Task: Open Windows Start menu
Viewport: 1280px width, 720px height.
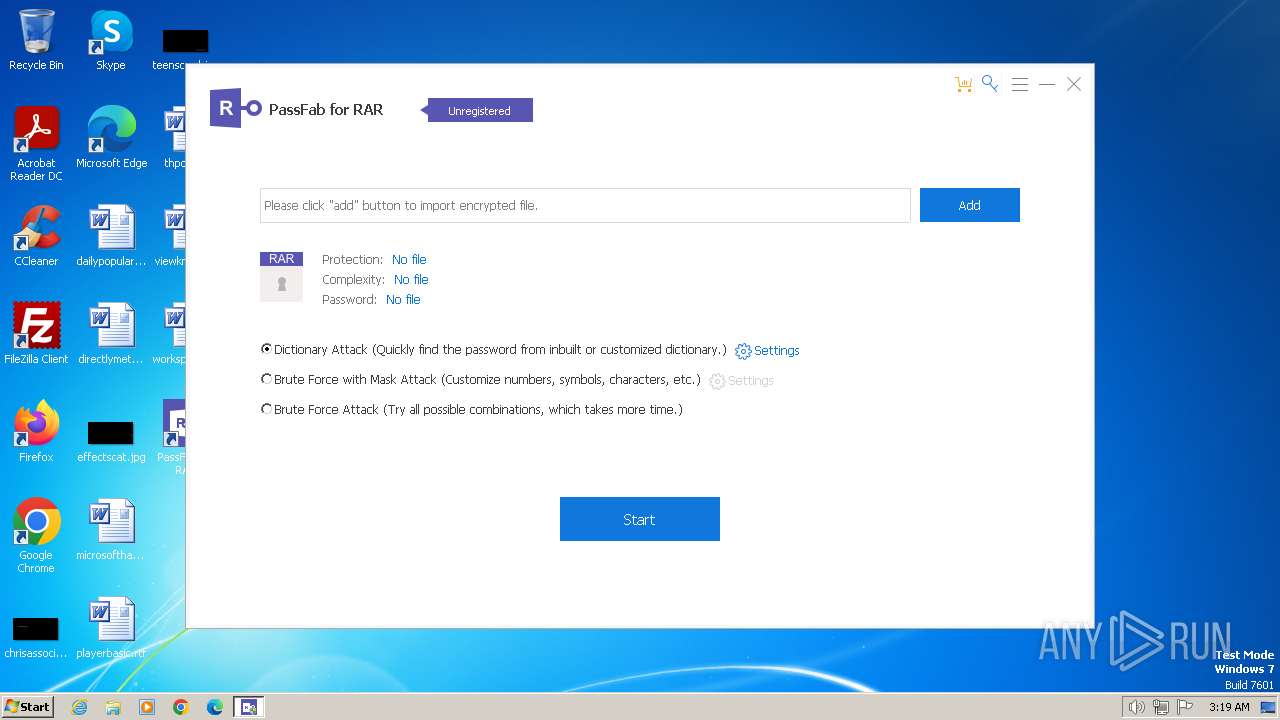Action: (x=28, y=706)
